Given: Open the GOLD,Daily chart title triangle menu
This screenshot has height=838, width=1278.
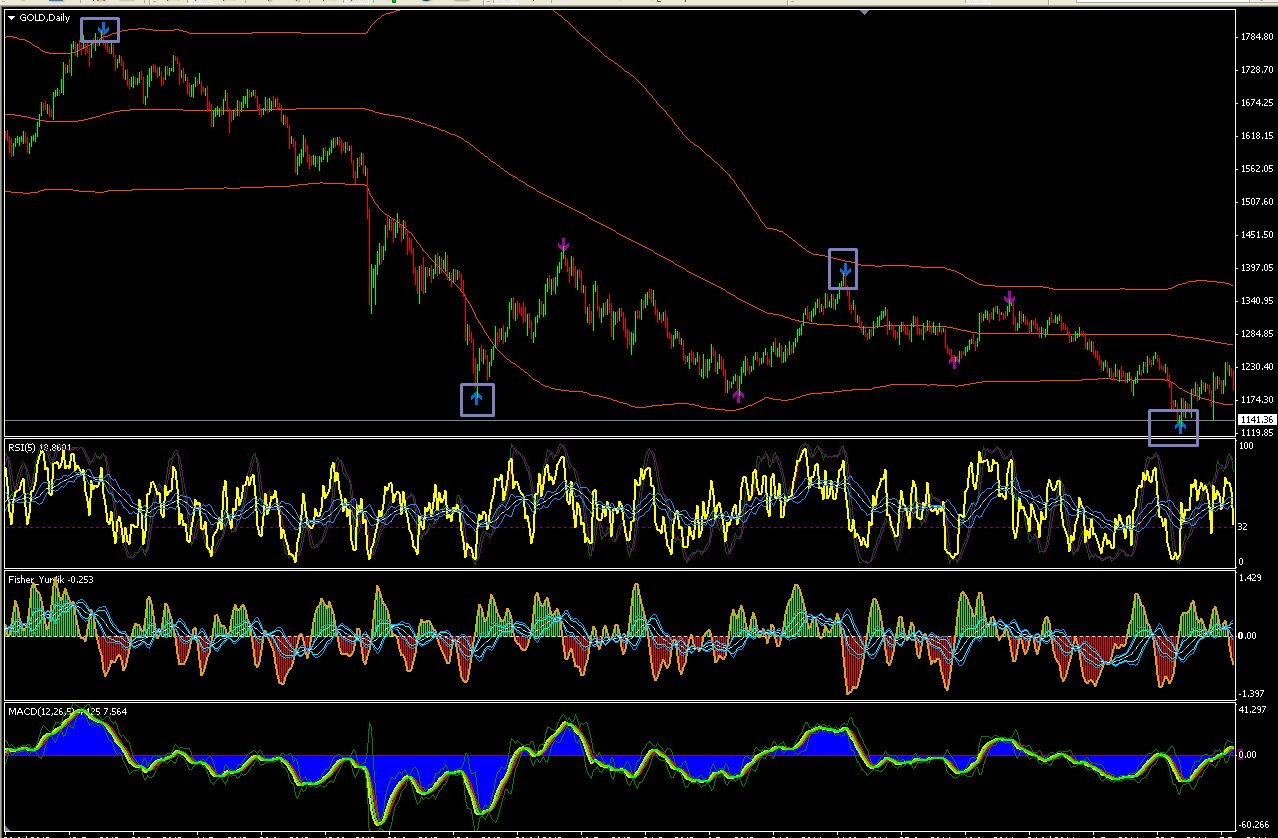Looking at the screenshot, I should pyautogui.click(x=11, y=17).
